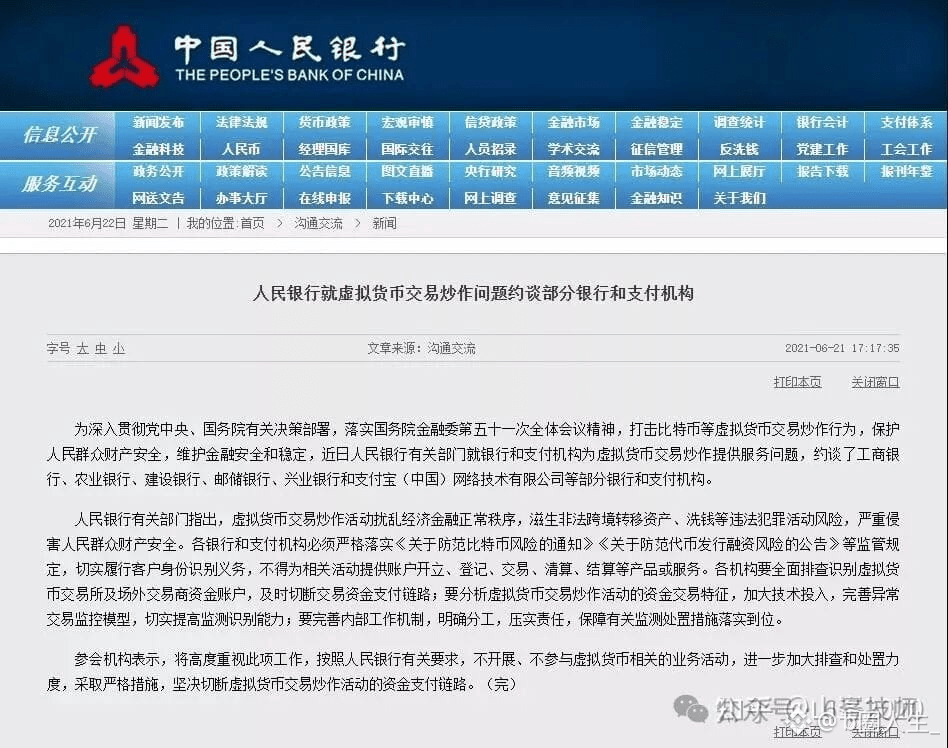Open the 在线申报 section
The image size is (948, 748).
click(324, 198)
